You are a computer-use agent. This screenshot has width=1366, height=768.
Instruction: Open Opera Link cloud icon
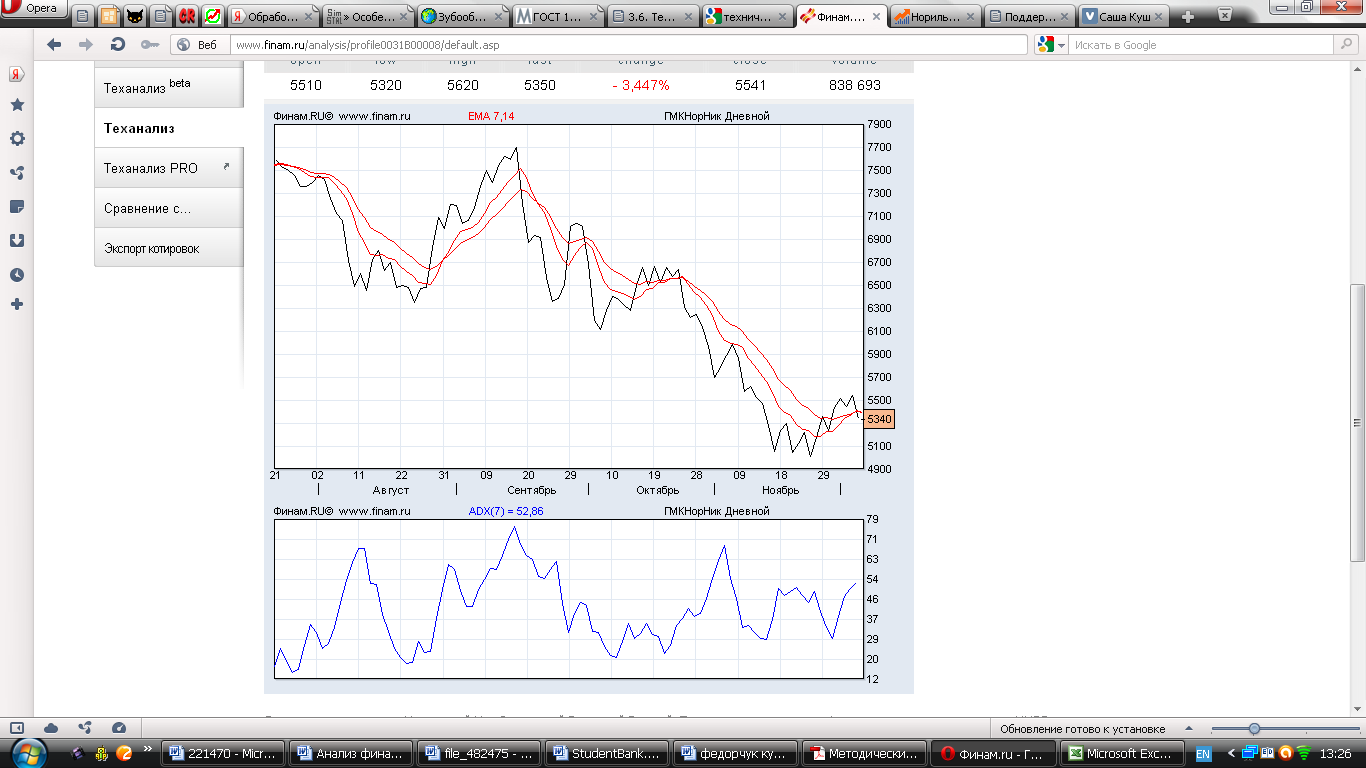51,728
